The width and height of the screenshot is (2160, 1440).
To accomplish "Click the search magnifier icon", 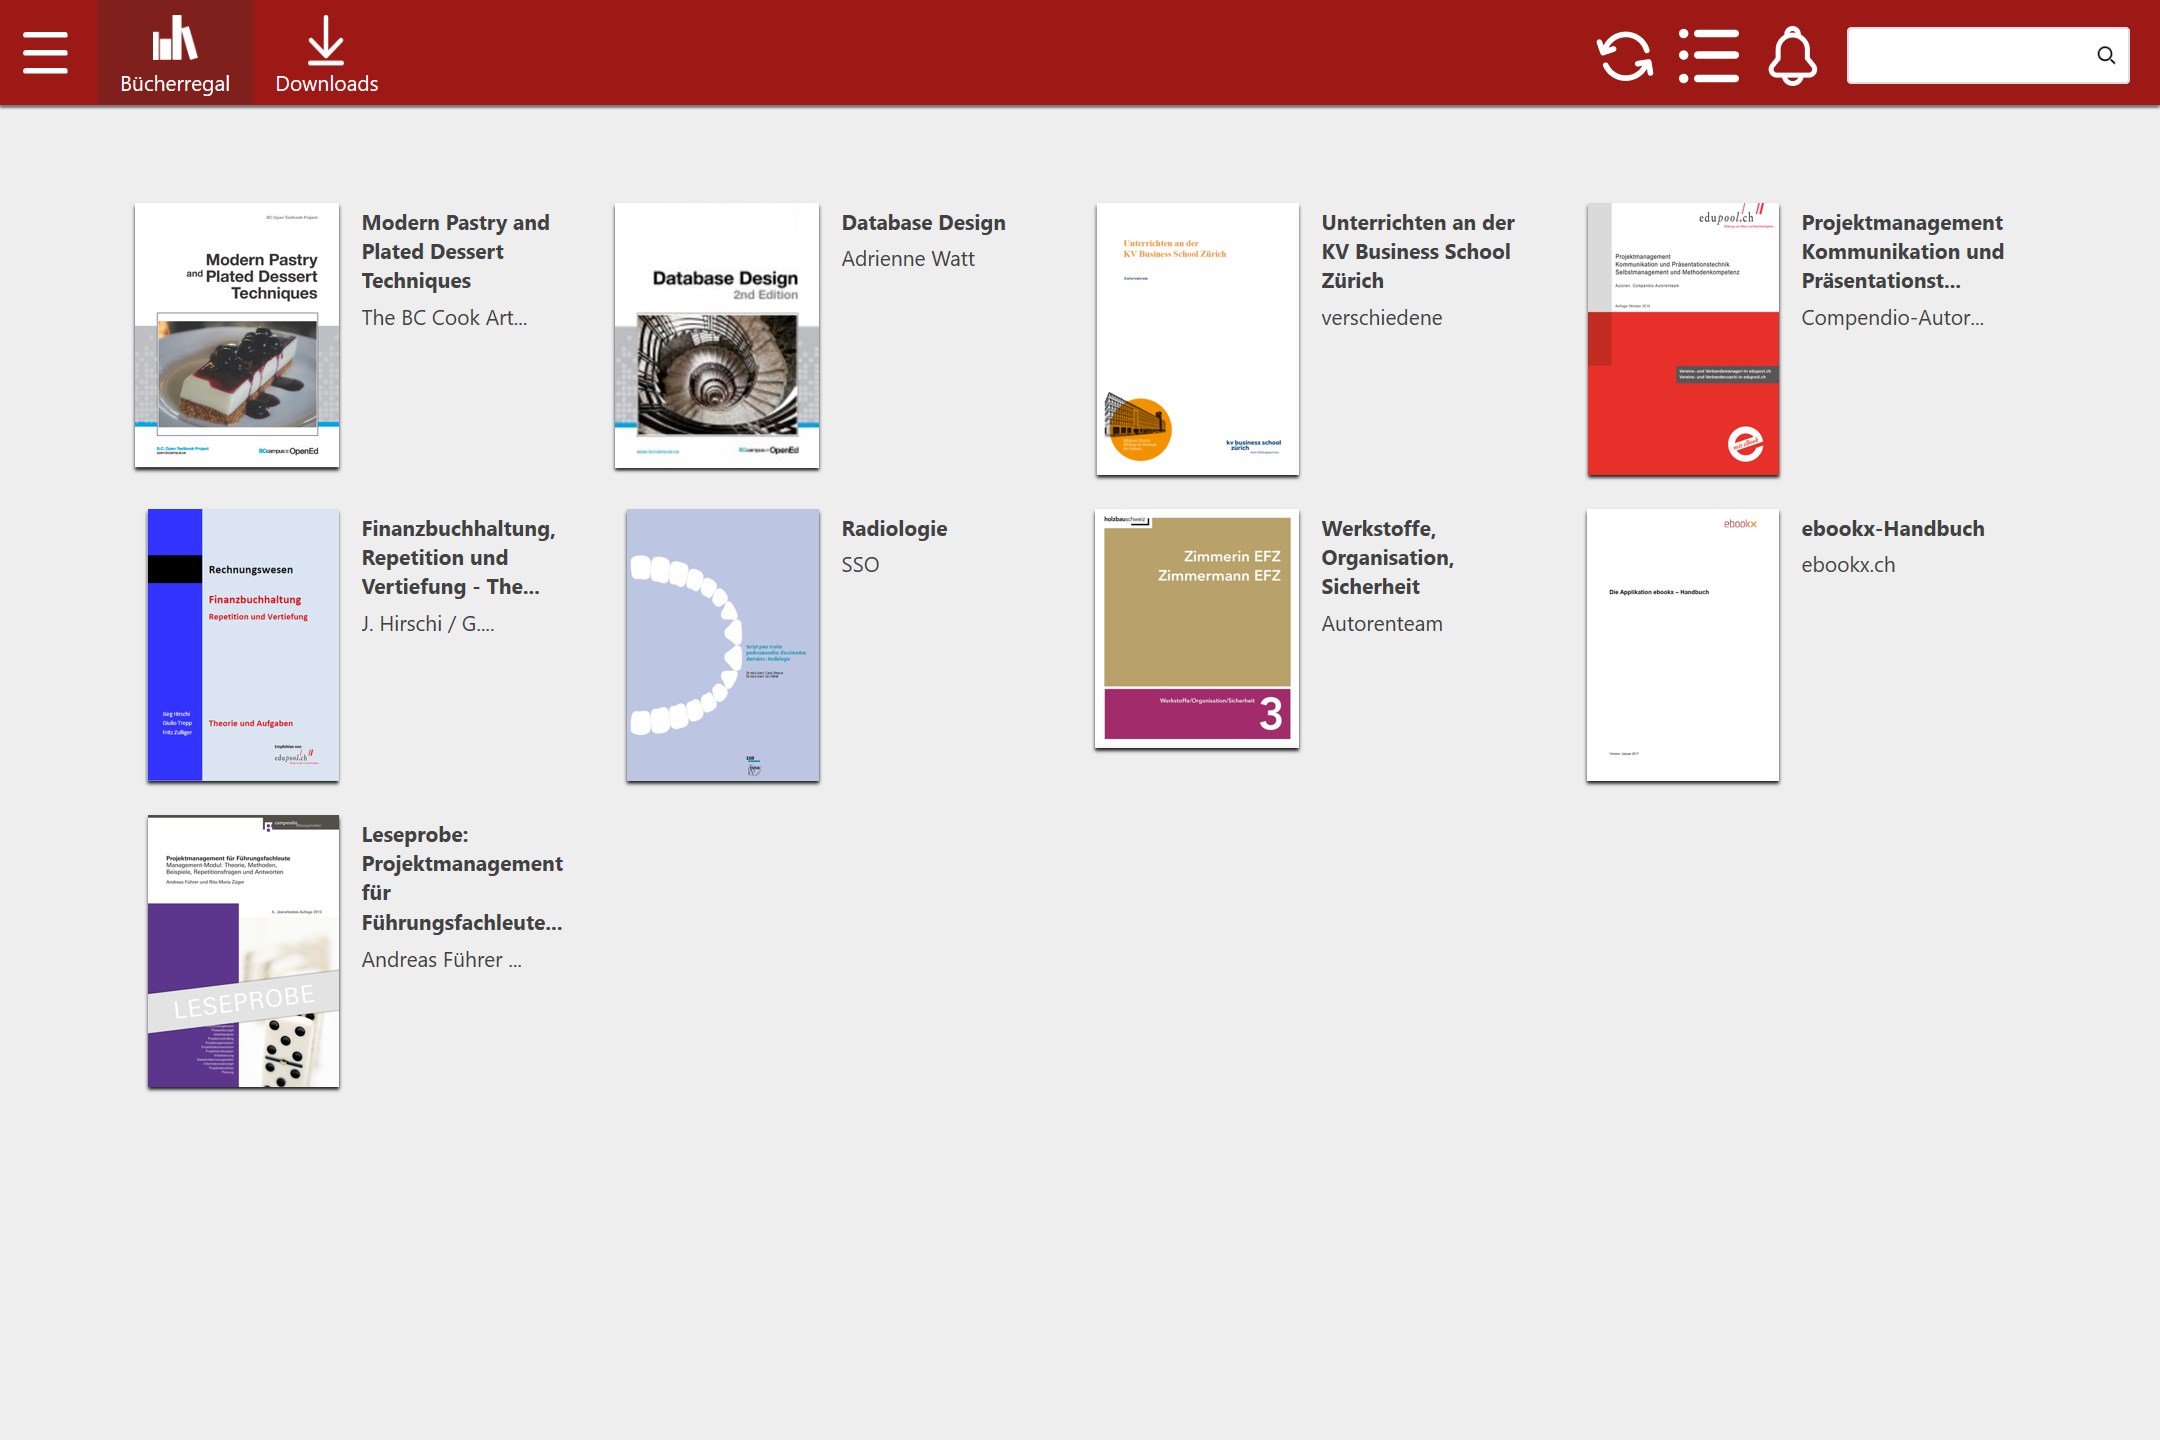I will (x=2105, y=56).
